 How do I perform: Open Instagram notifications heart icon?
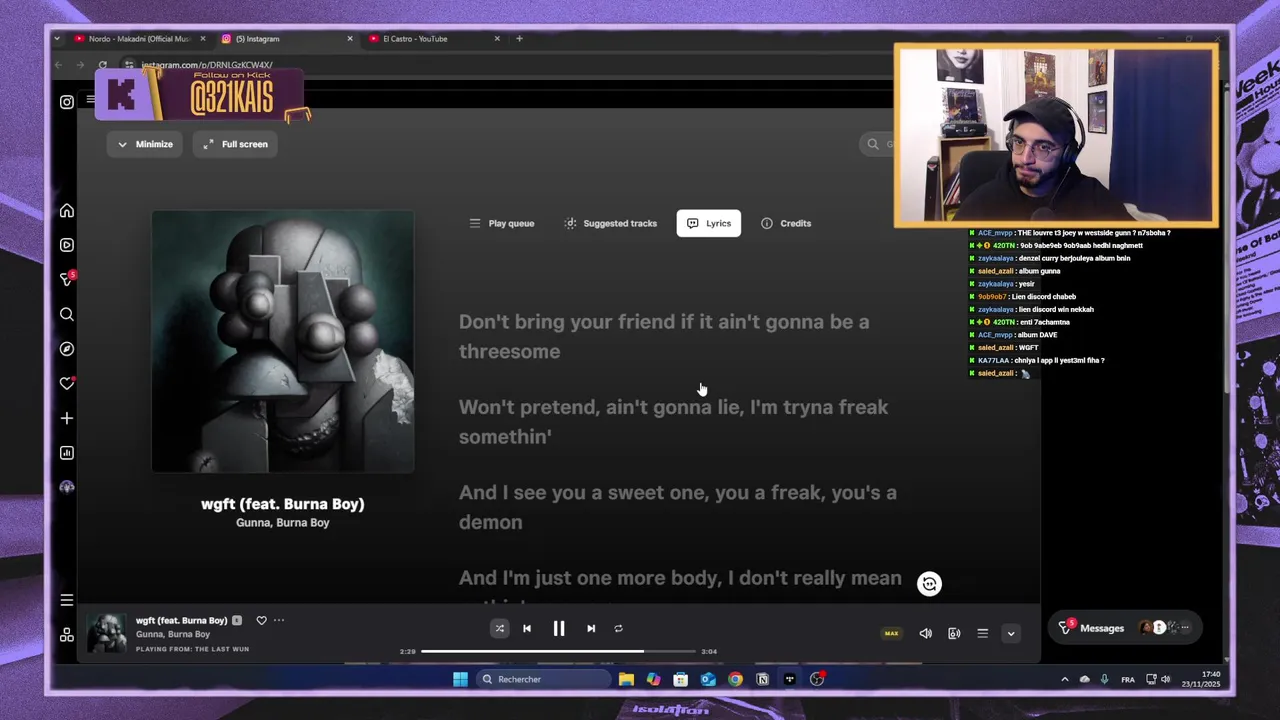(x=67, y=383)
